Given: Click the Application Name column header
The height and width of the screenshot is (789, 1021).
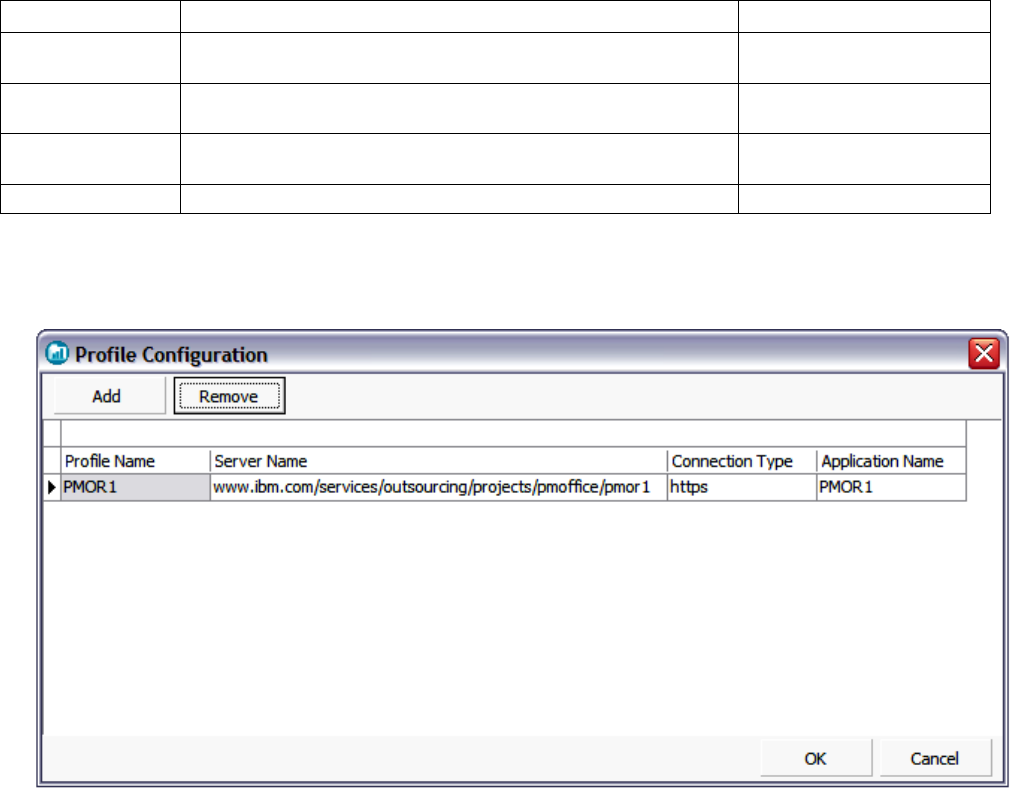Looking at the screenshot, I should tap(891, 461).
